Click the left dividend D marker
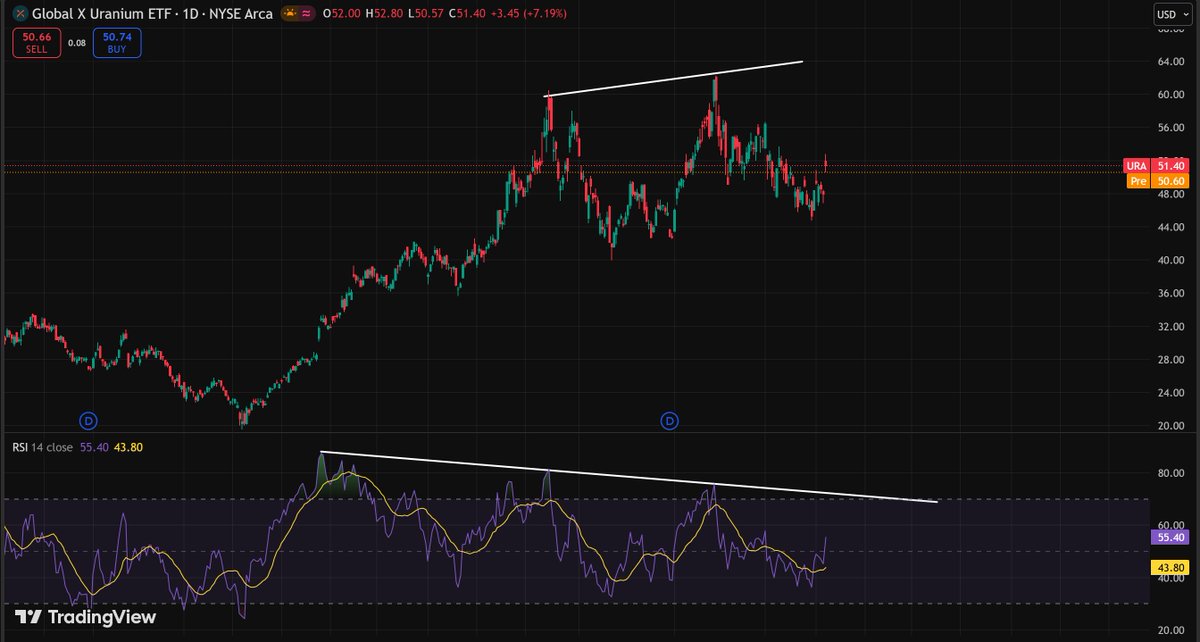Screen dimensions: 1200x642 (x=88, y=420)
